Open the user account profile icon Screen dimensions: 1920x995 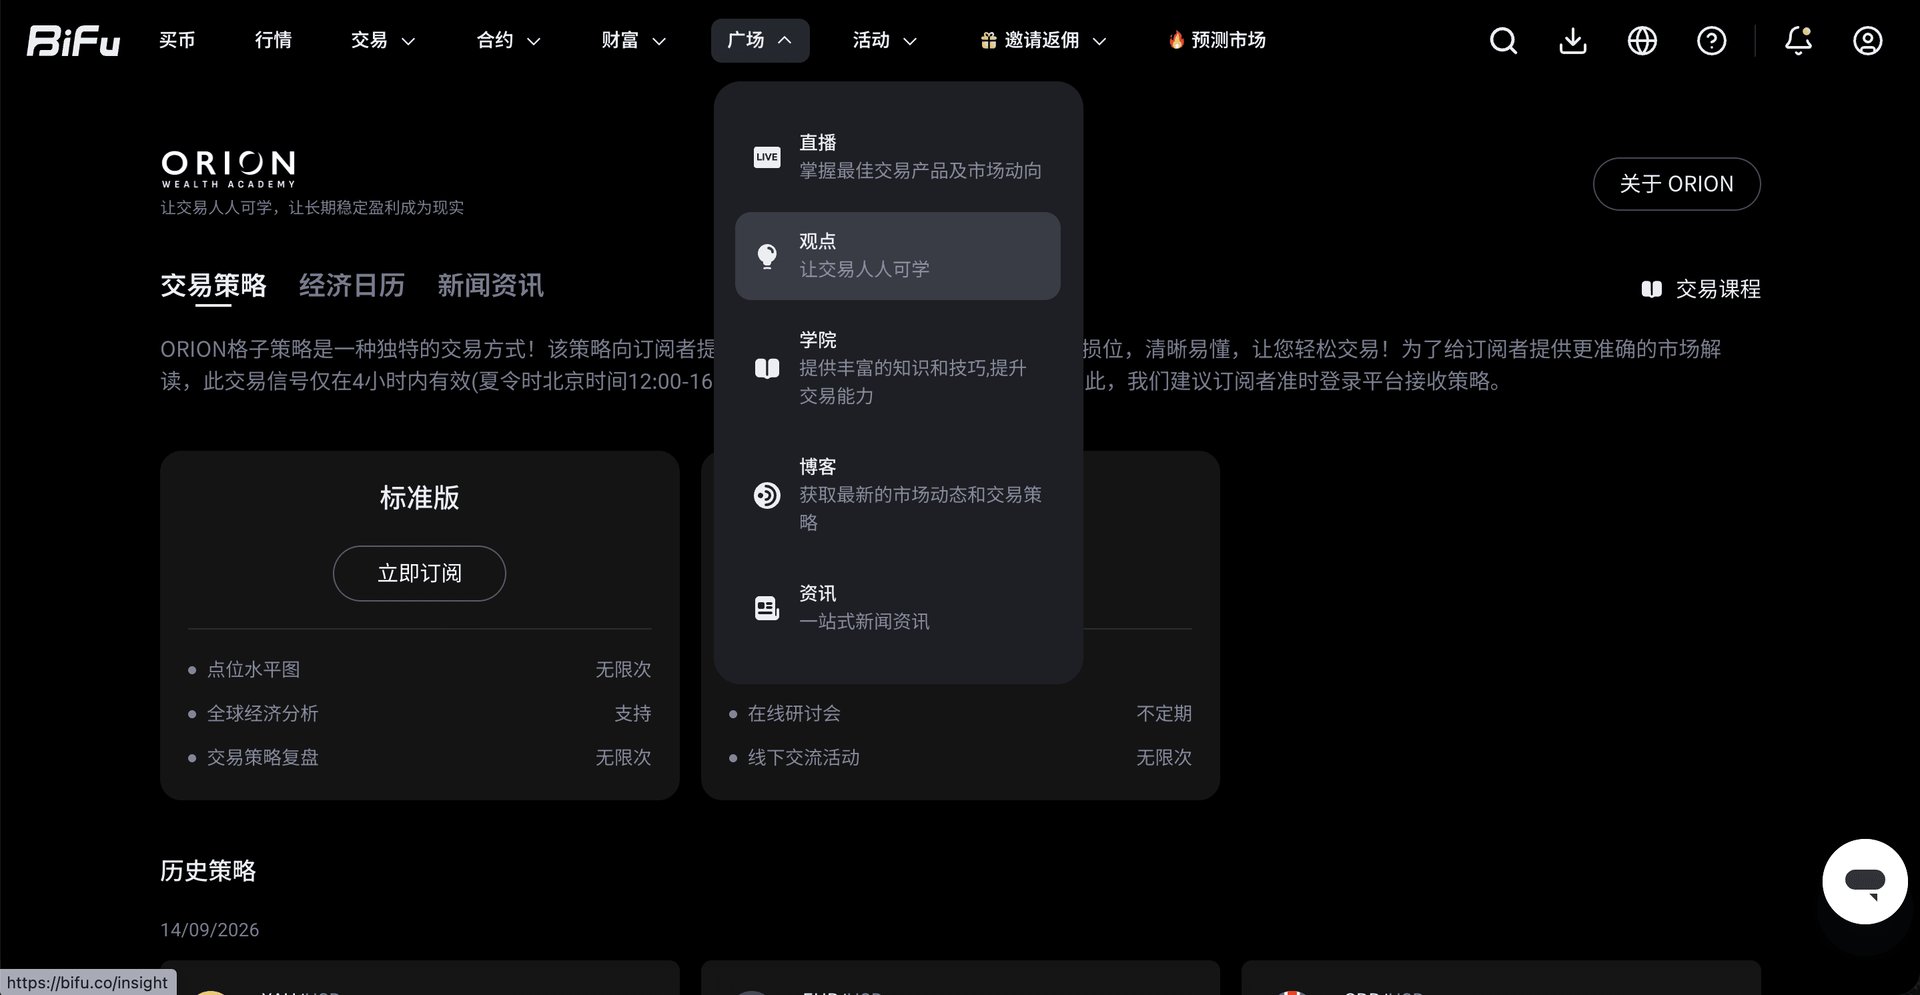coord(1868,41)
